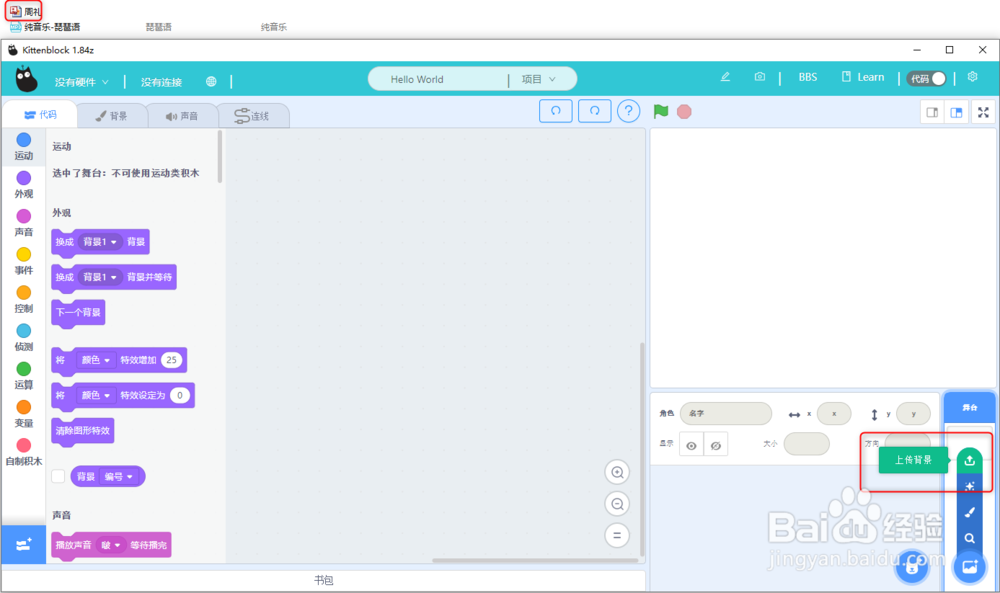Click the show sprite eye icon
The width and height of the screenshot is (1000, 593).
click(691, 445)
